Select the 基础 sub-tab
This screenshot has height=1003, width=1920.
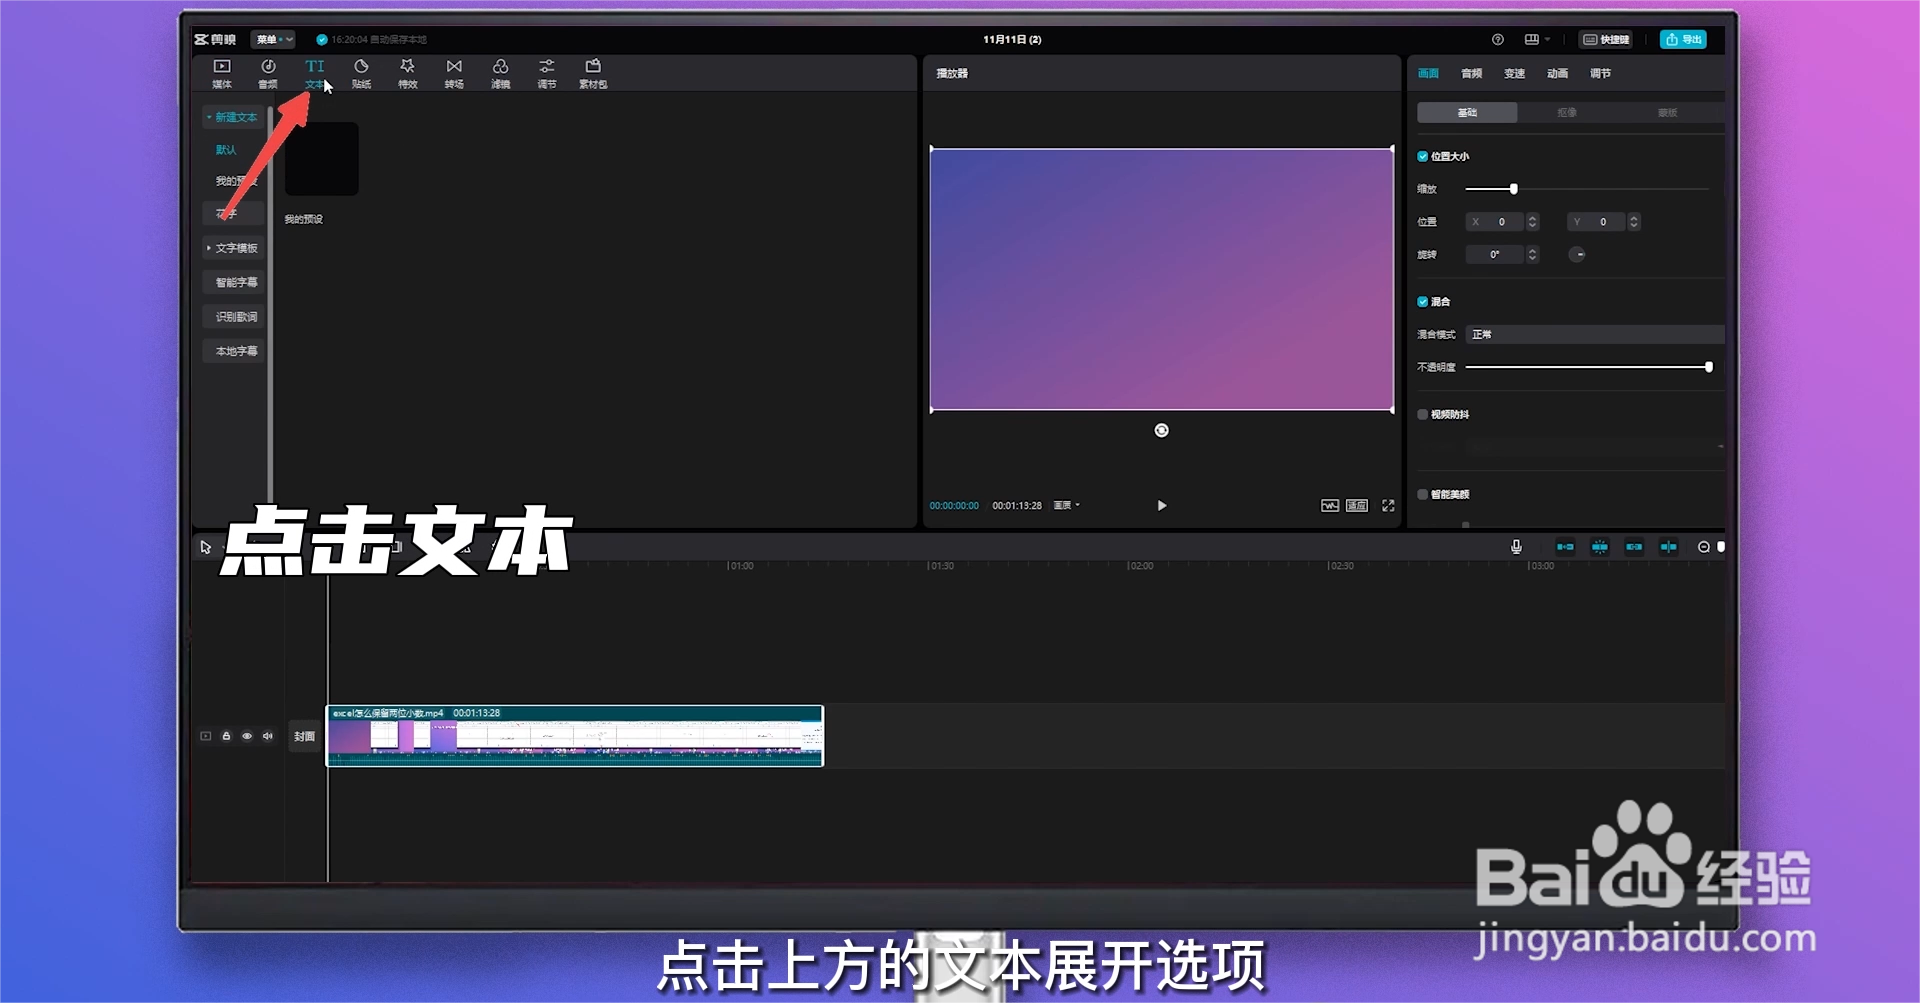pos(1467,112)
